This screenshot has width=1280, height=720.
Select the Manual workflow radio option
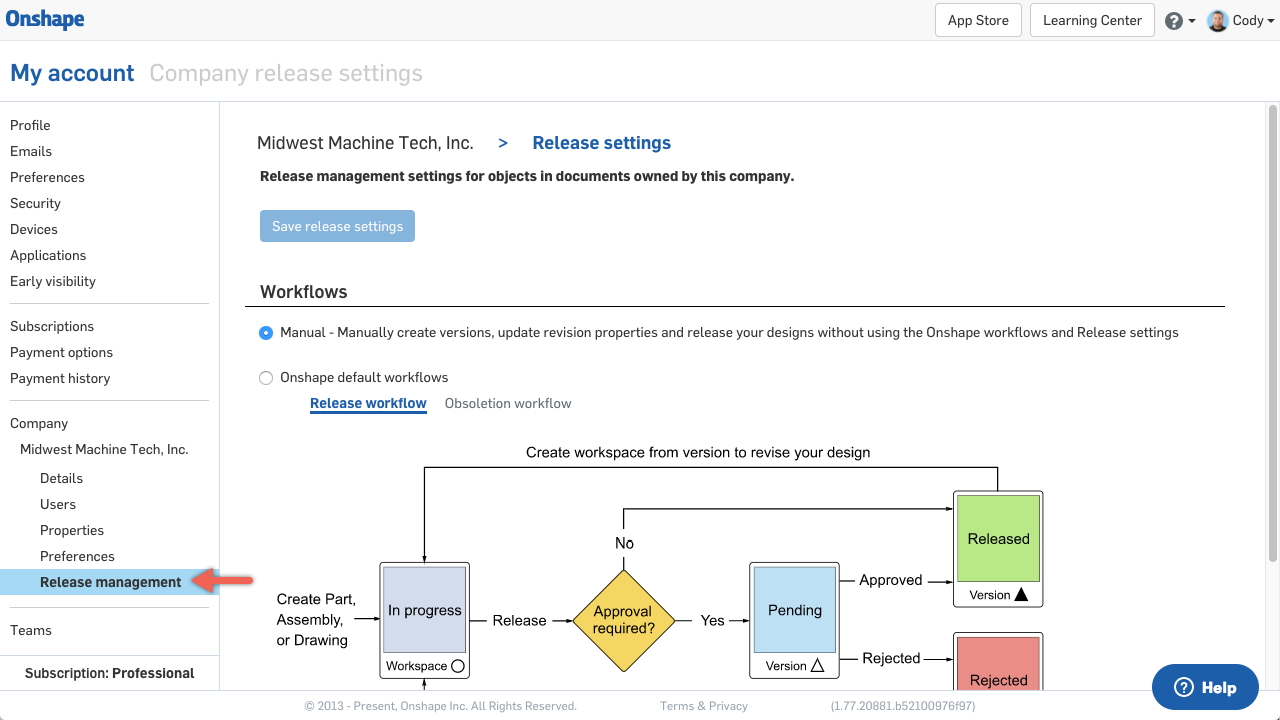(x=266, y=333)
